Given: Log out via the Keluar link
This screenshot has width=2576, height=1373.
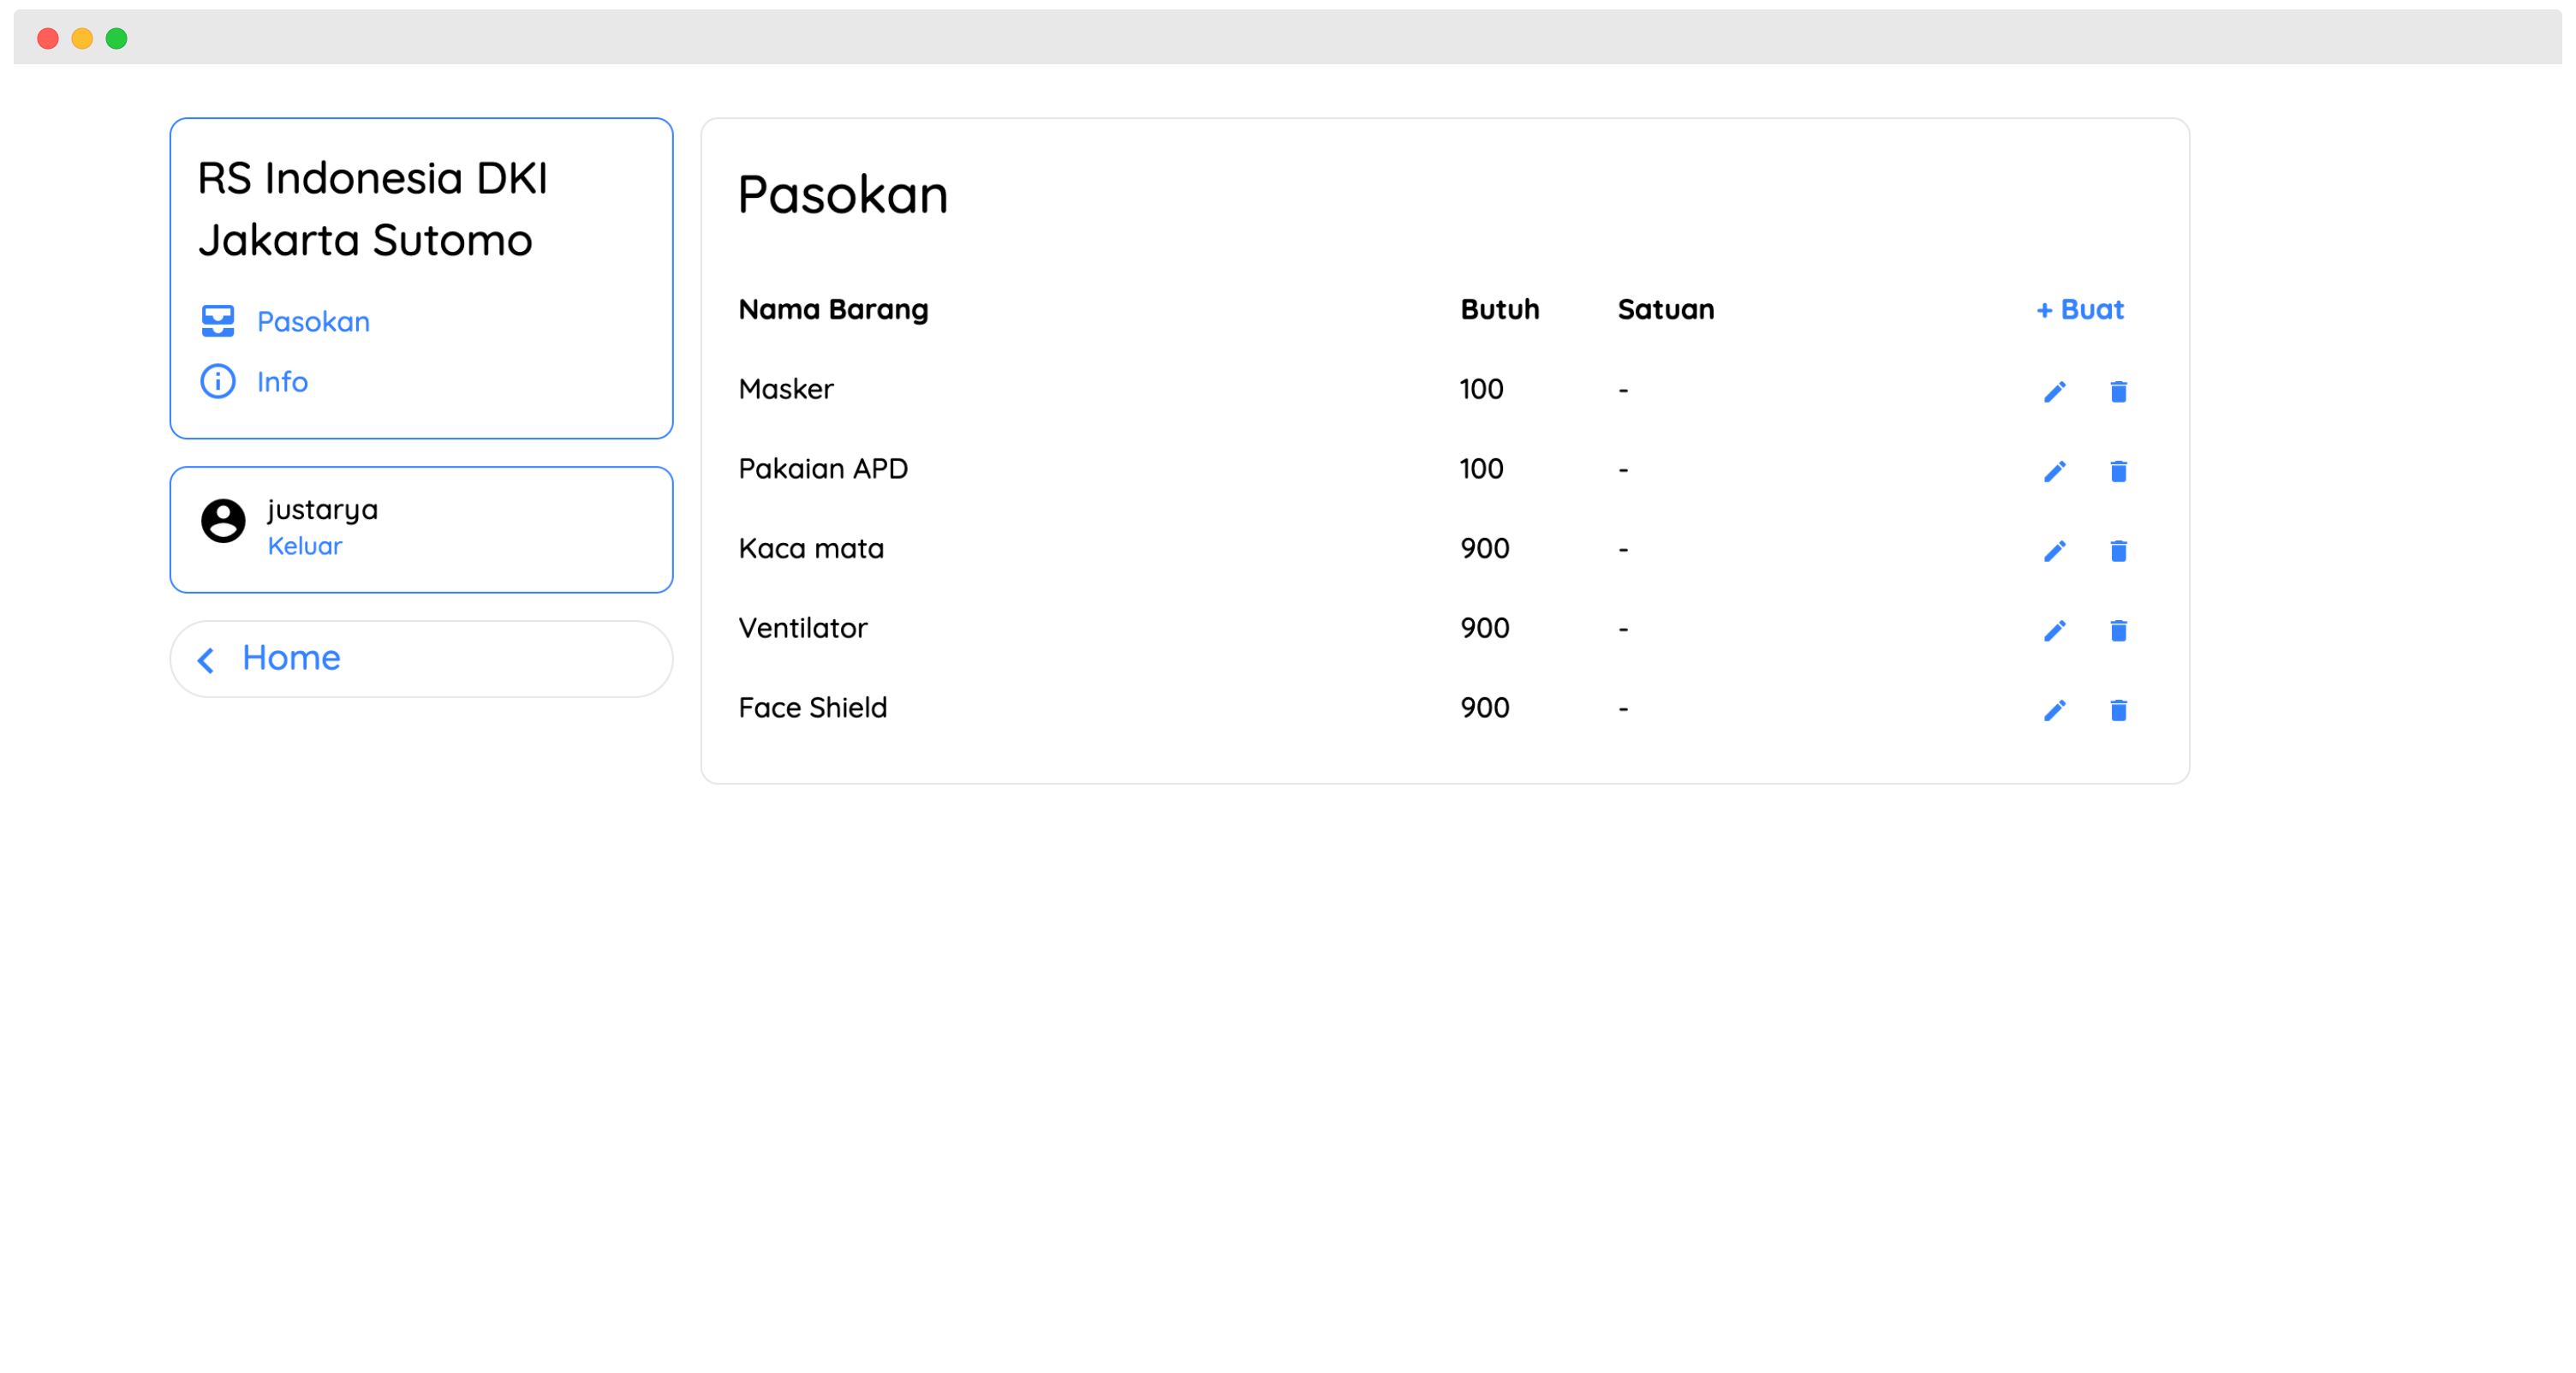Looking at the screenshot, I should (x=305, y=546).
